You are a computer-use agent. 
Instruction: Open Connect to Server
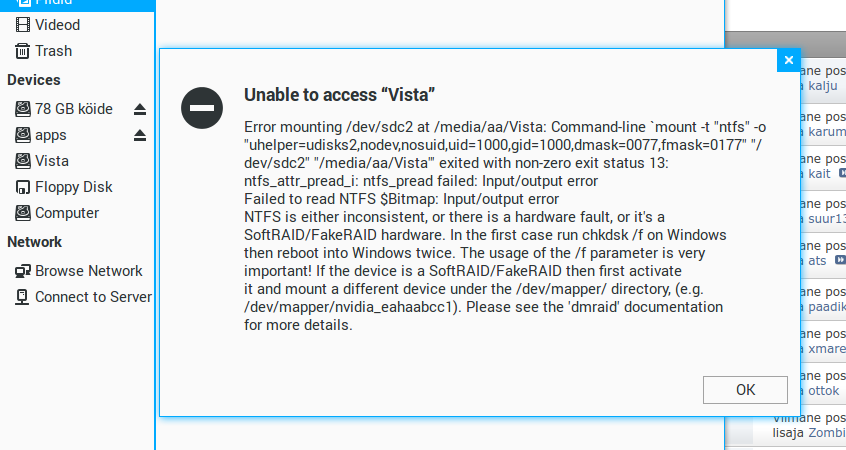93,297
